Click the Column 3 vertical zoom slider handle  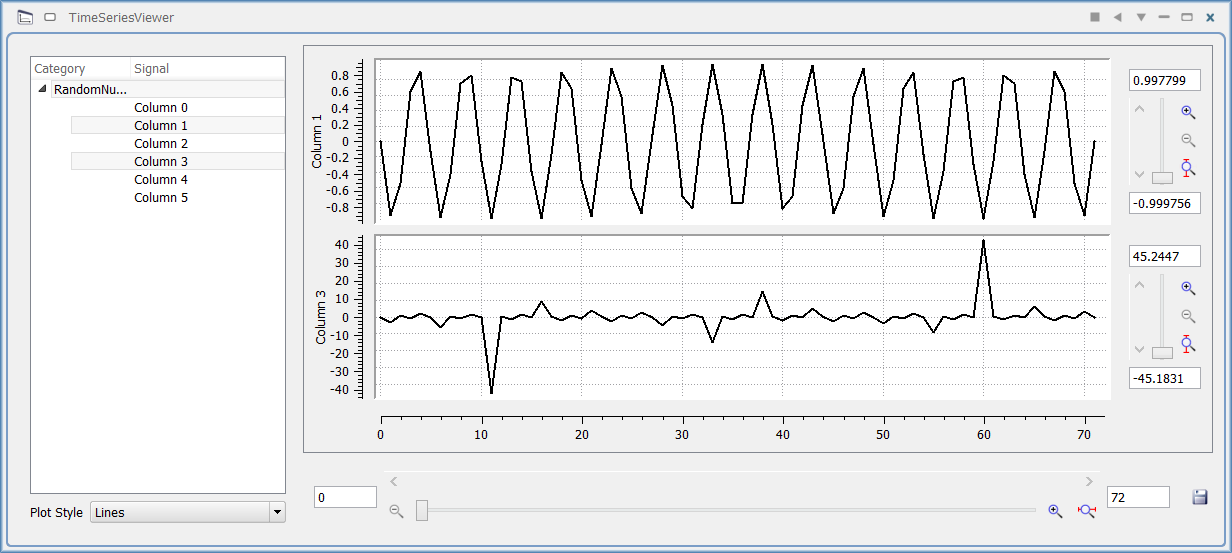click(x=1162, y=353)
